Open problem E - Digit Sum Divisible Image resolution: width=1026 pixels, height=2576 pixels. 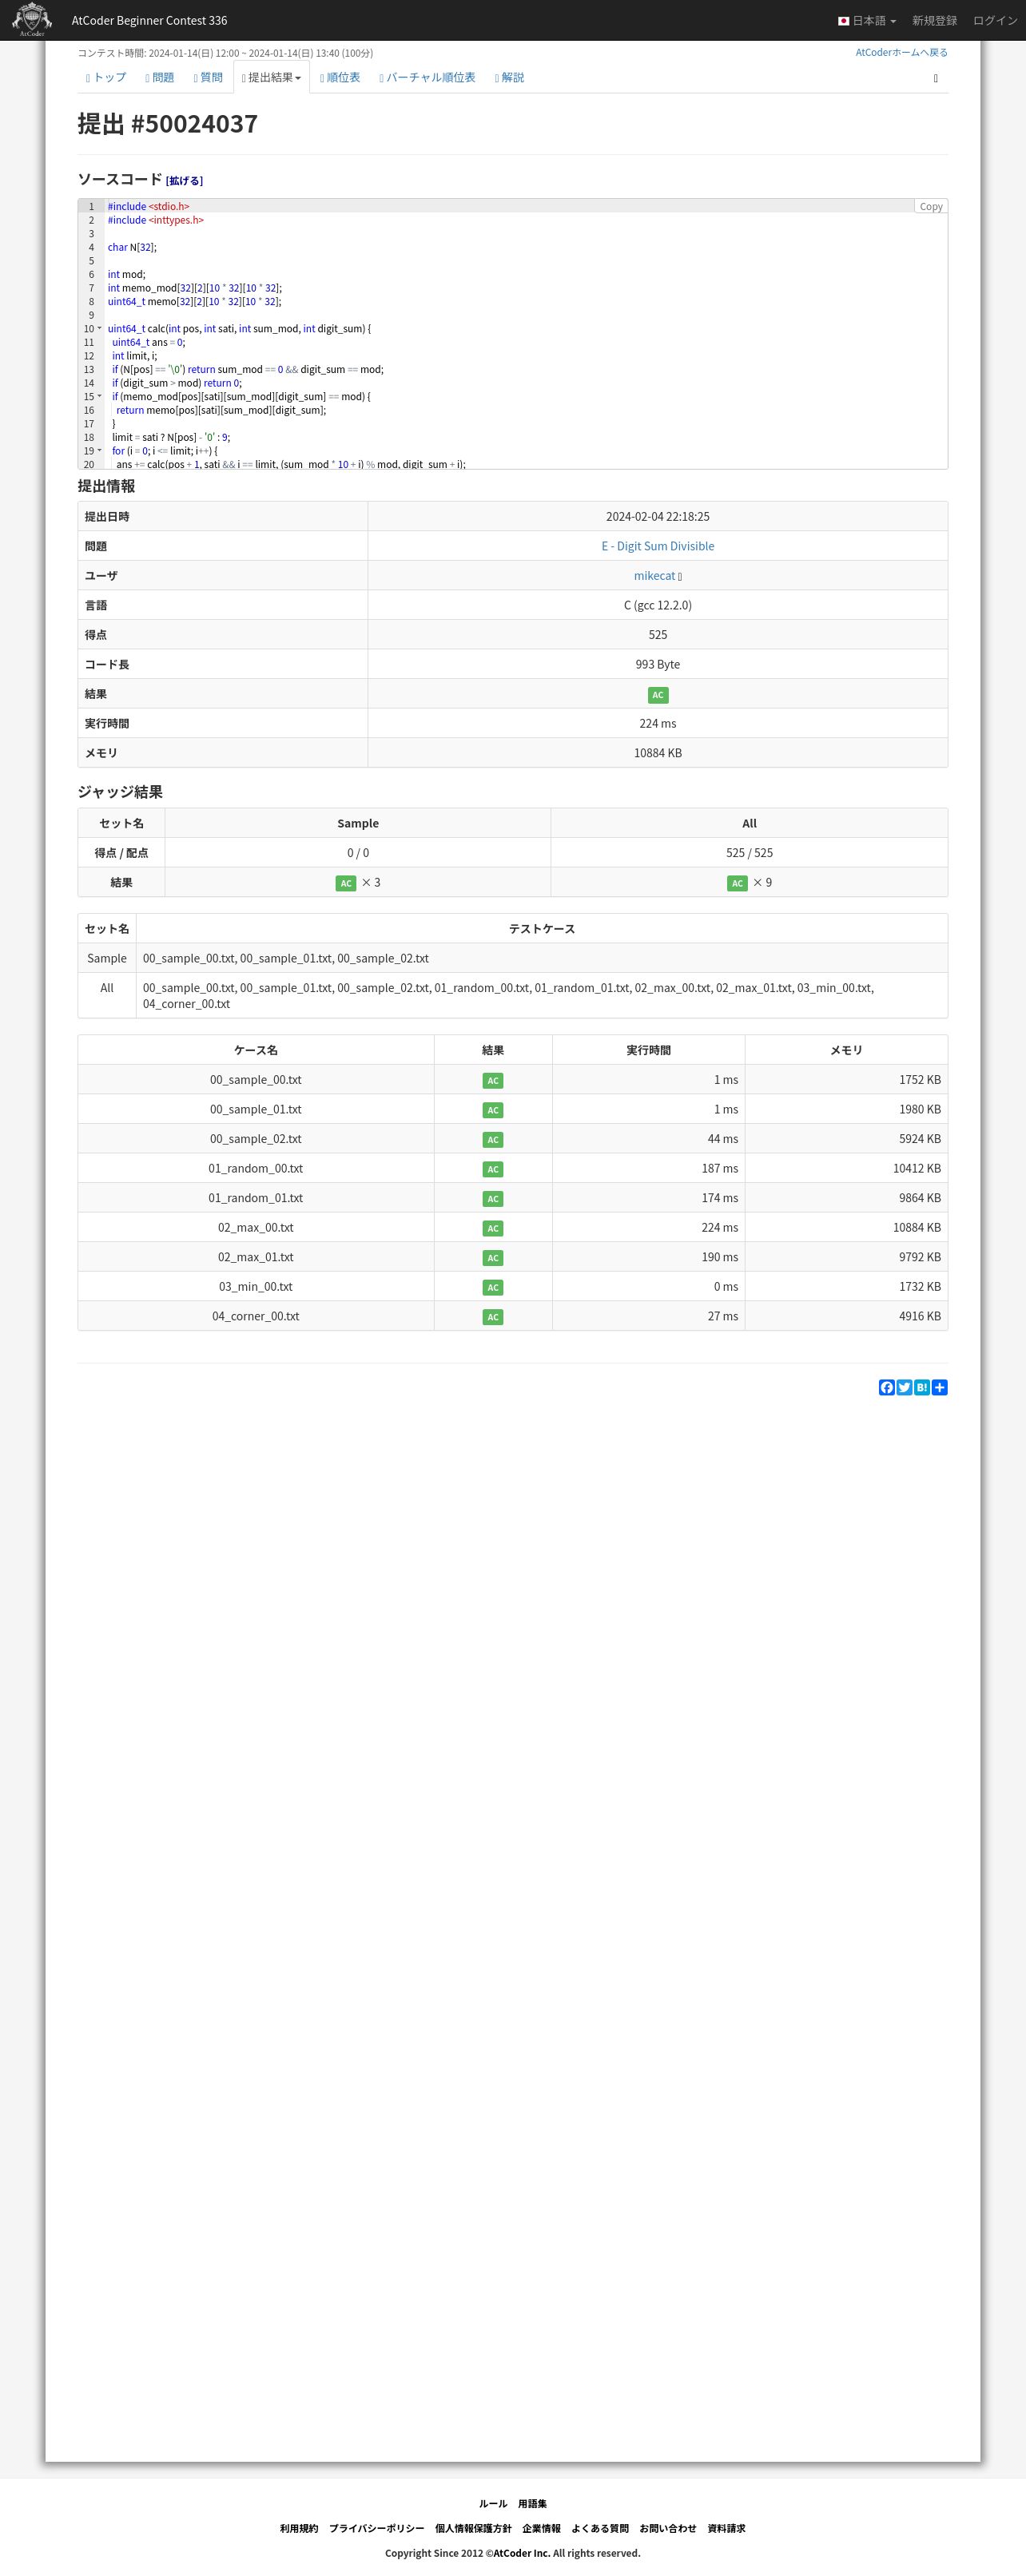(657, 546)
